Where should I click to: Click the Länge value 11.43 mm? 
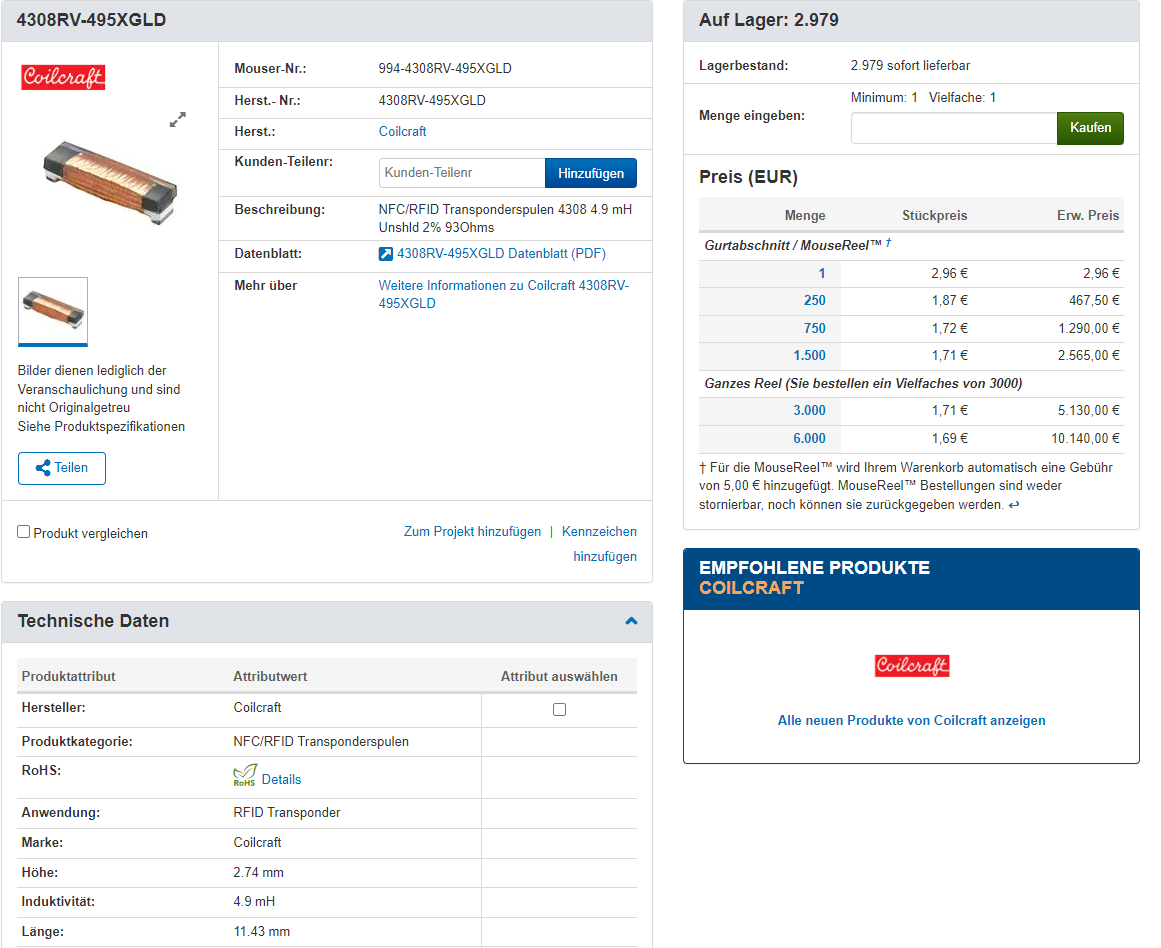261,932
